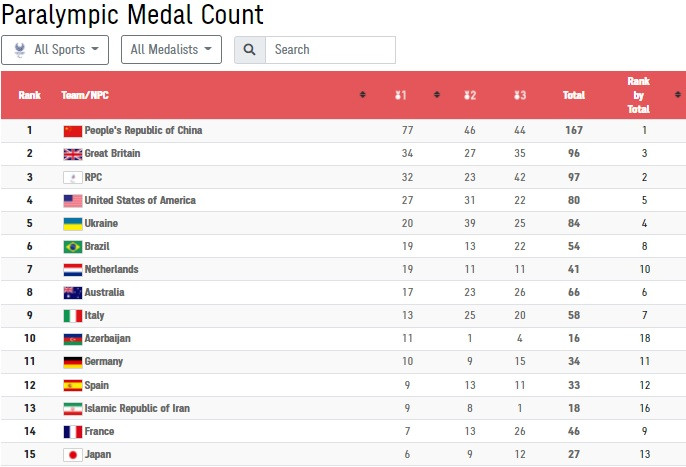Click the Brazil flag icon
Screen dimensions: 686x467
tap(73, 247)
